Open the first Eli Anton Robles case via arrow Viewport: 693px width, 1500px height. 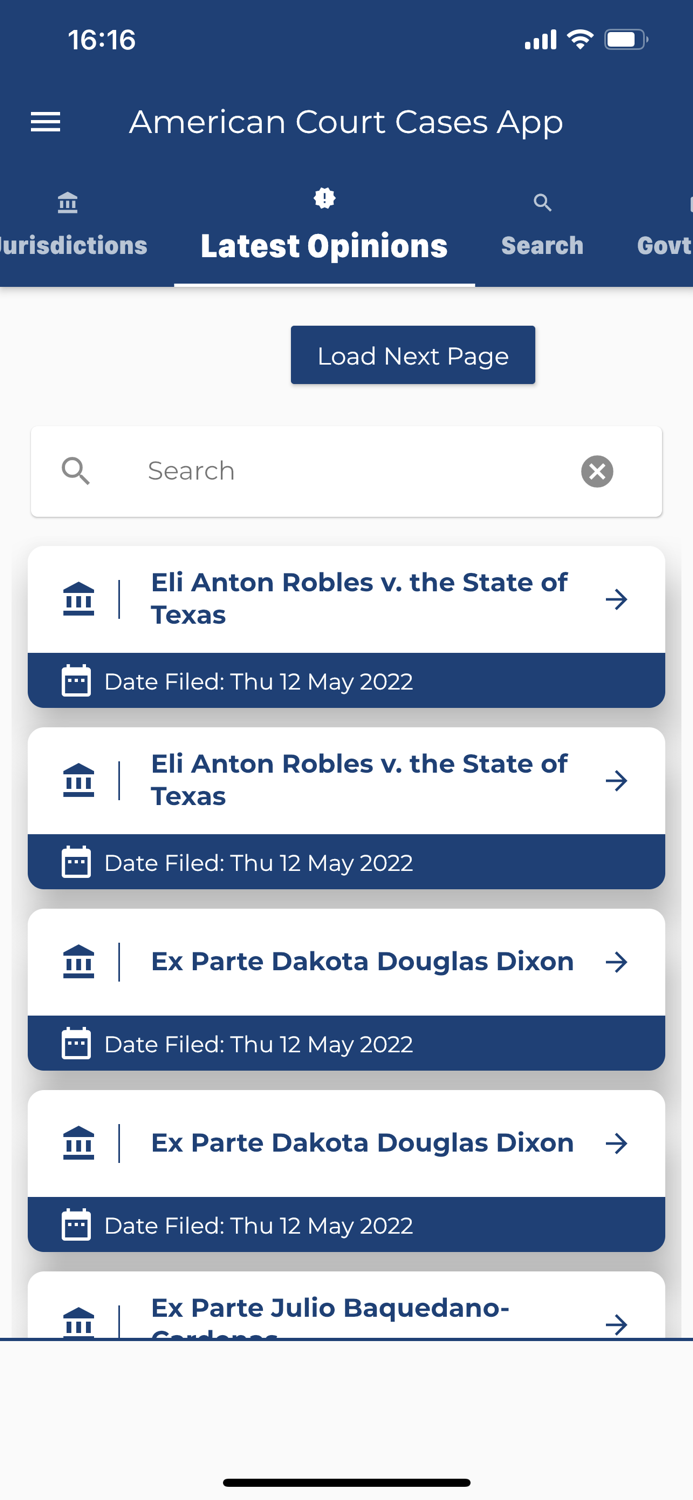click(617, 598)
